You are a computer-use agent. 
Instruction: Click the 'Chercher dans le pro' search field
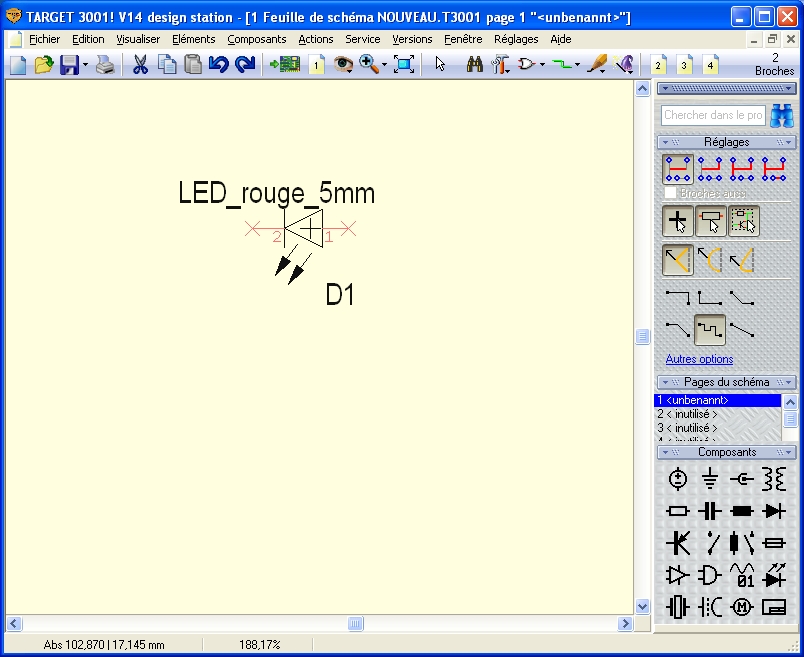tap(713, 115)
